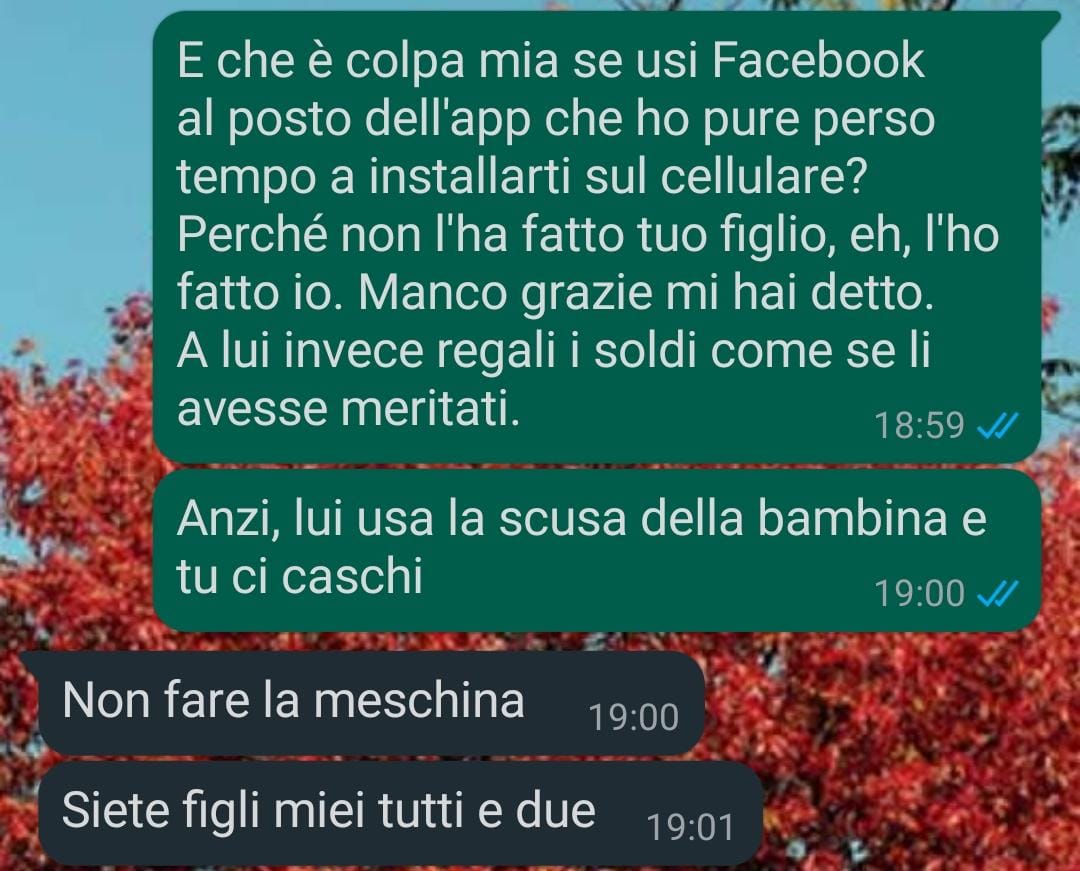This screenshot has height=871, width=1080.
Task: Click the blue double-check beside 18:59
Action: pos(998,426)
